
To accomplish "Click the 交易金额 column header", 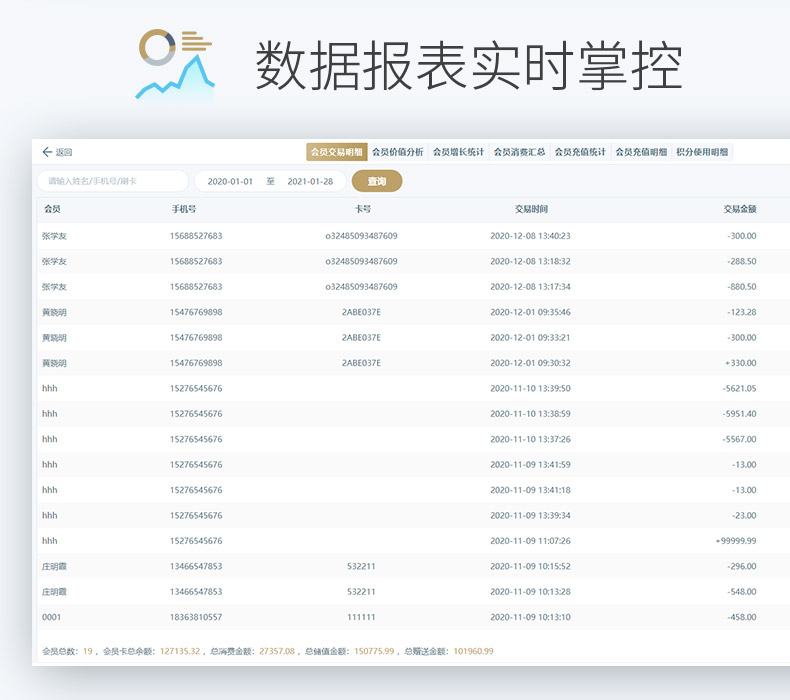I will [x=740, y=209].
